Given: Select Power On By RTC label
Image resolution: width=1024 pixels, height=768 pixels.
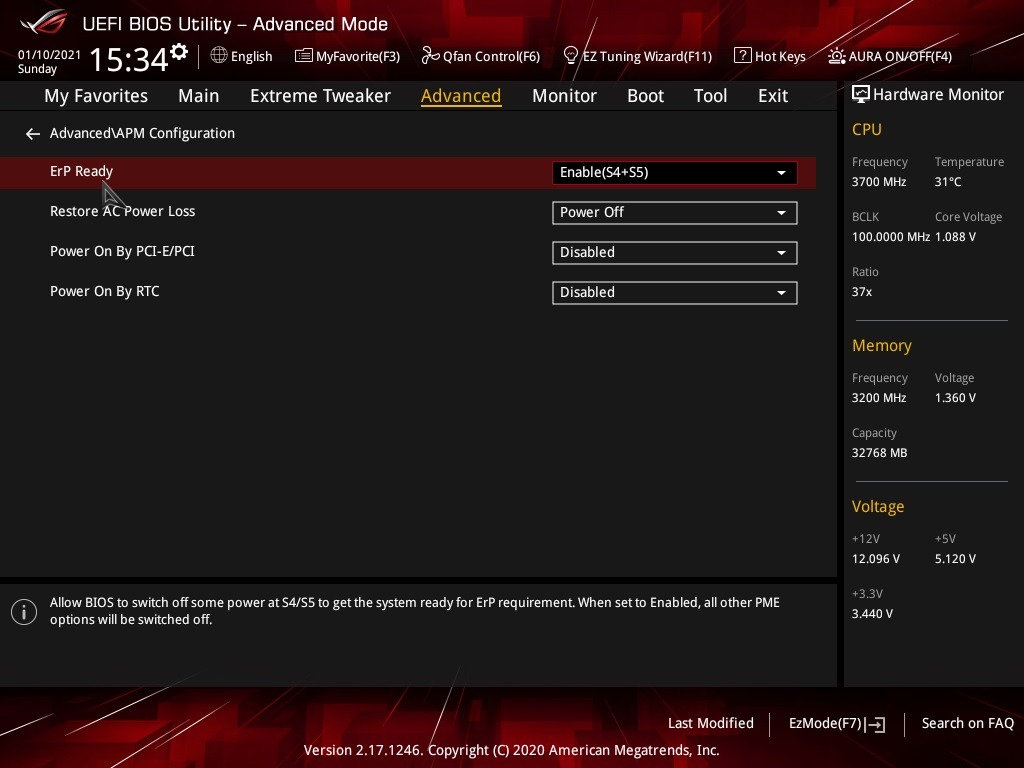Looking at the screenshot, I should click(x=104, y=291).
